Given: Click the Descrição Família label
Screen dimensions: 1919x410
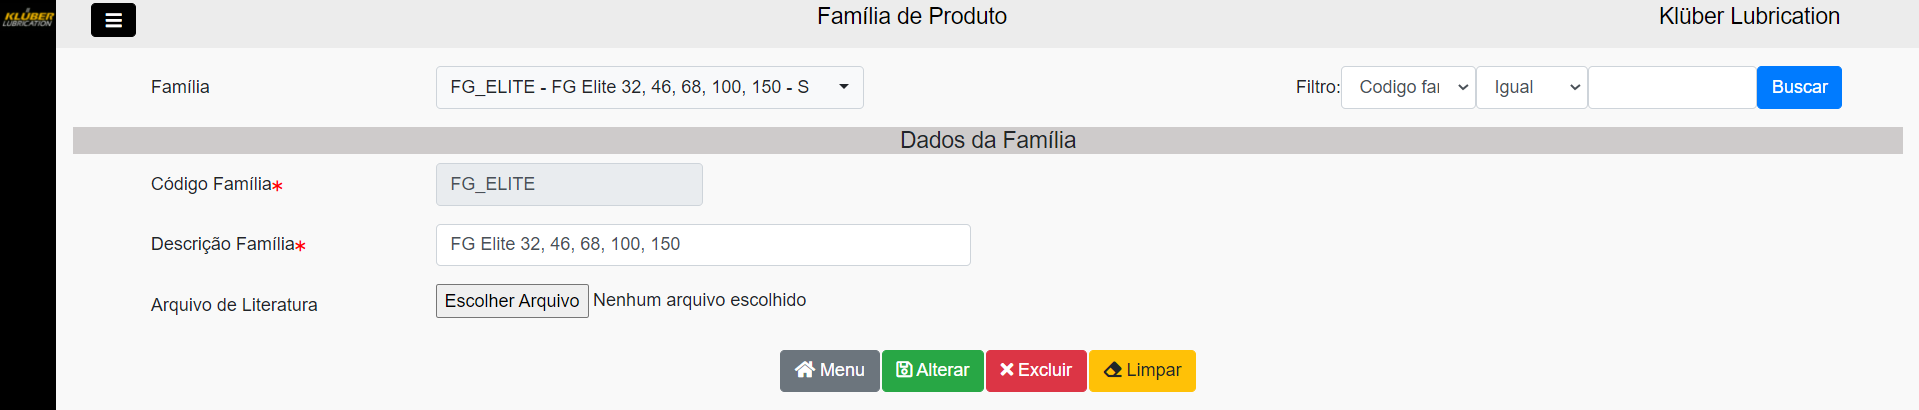Looking at the screenshot, I should point(222,245).
